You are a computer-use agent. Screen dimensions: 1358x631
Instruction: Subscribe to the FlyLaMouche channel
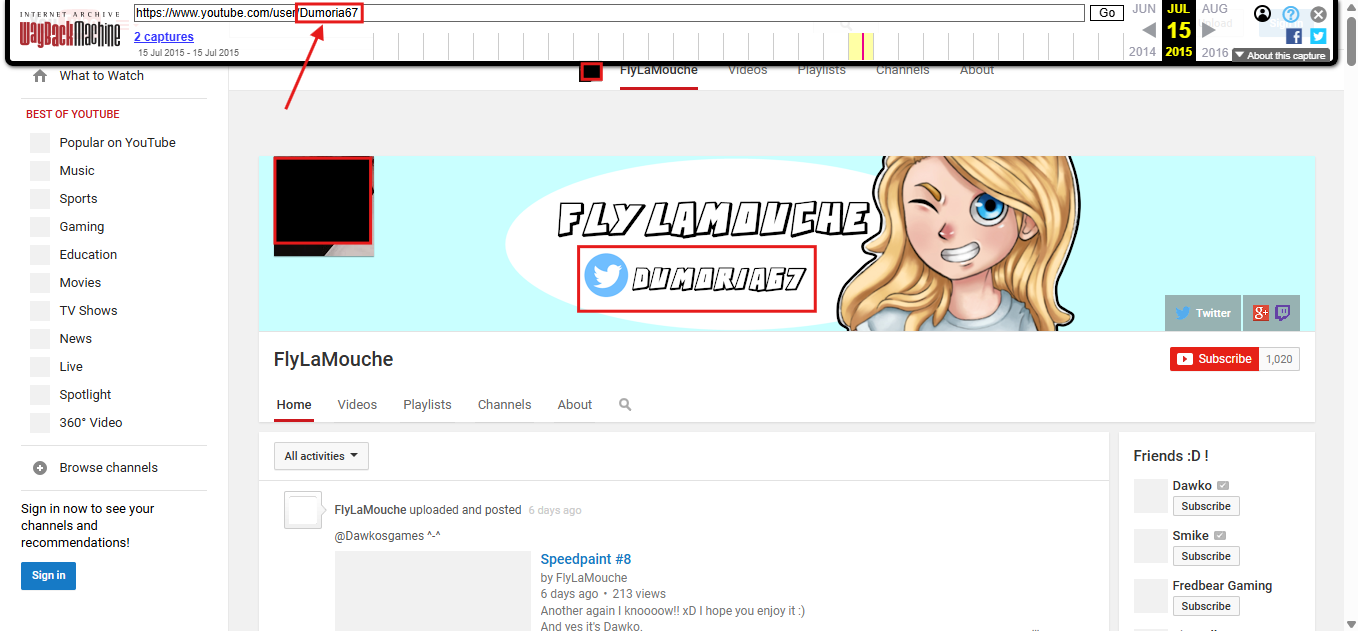1215,359
